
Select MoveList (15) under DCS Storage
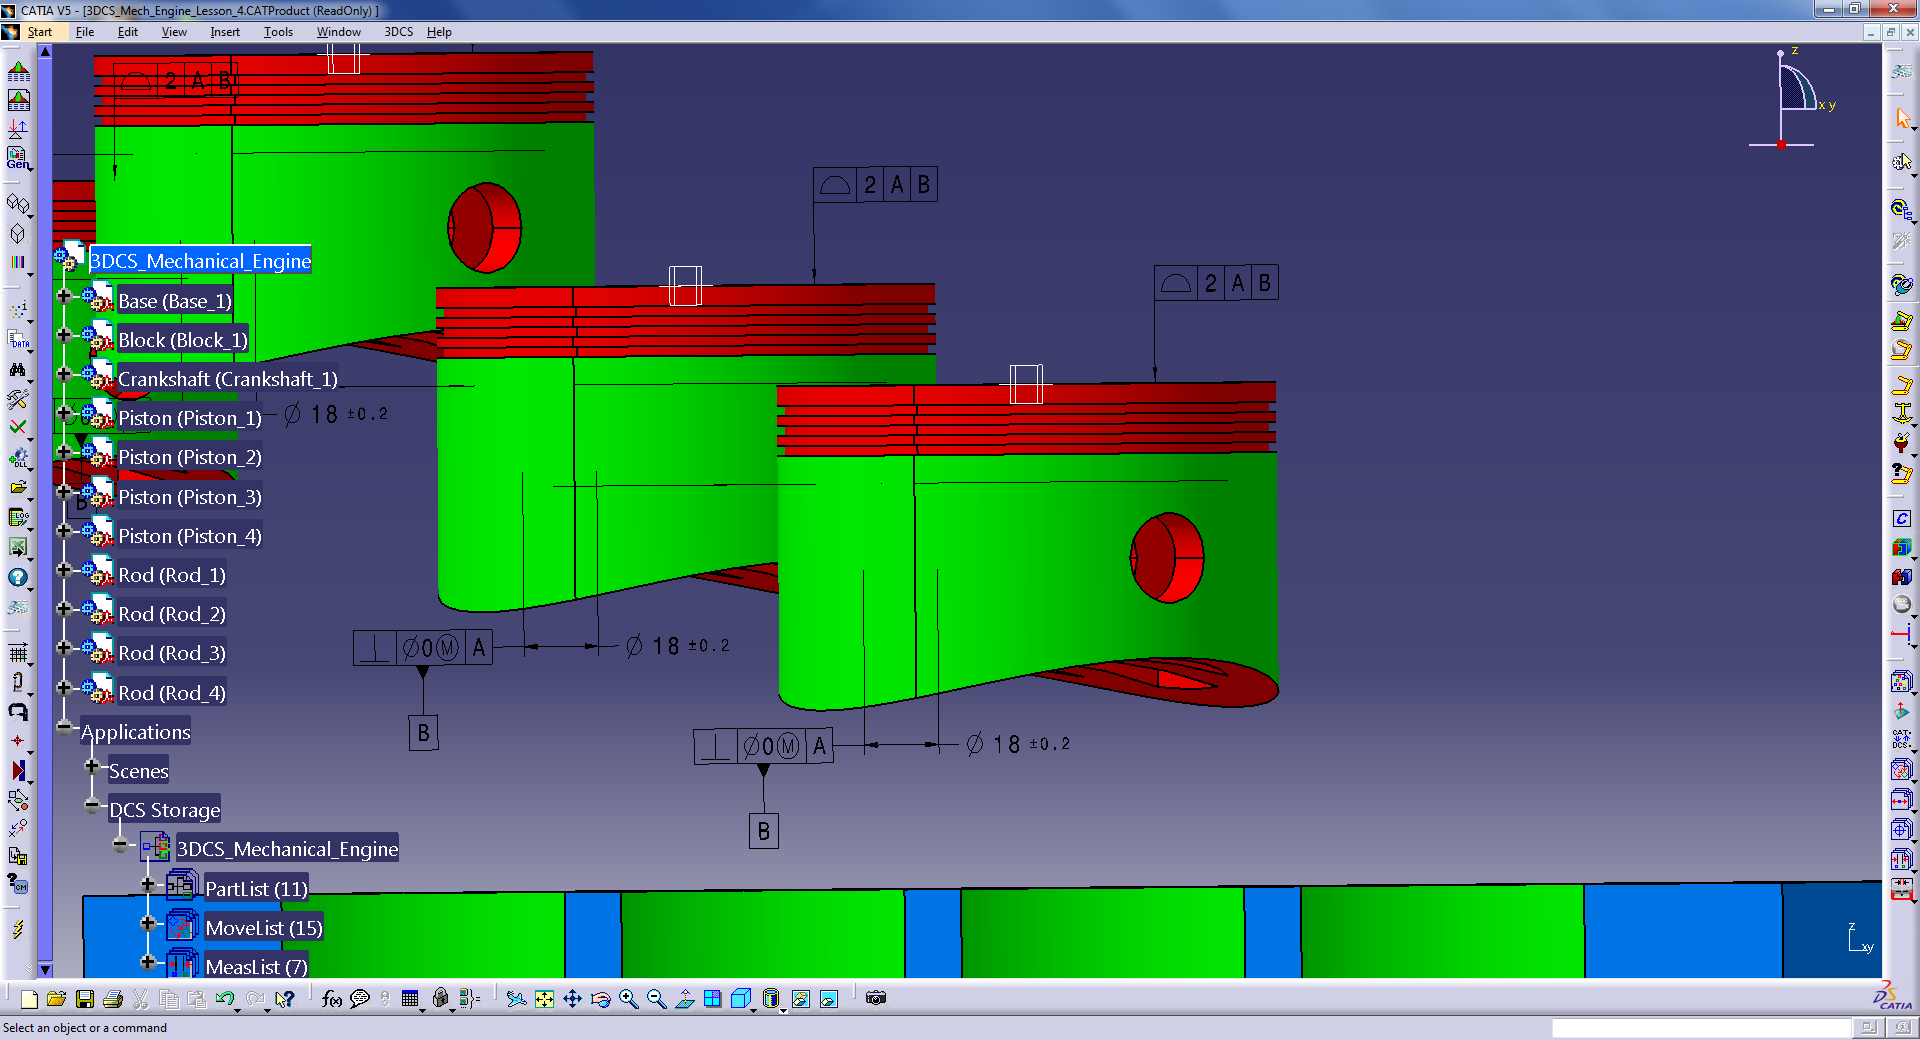pos(264,927)
